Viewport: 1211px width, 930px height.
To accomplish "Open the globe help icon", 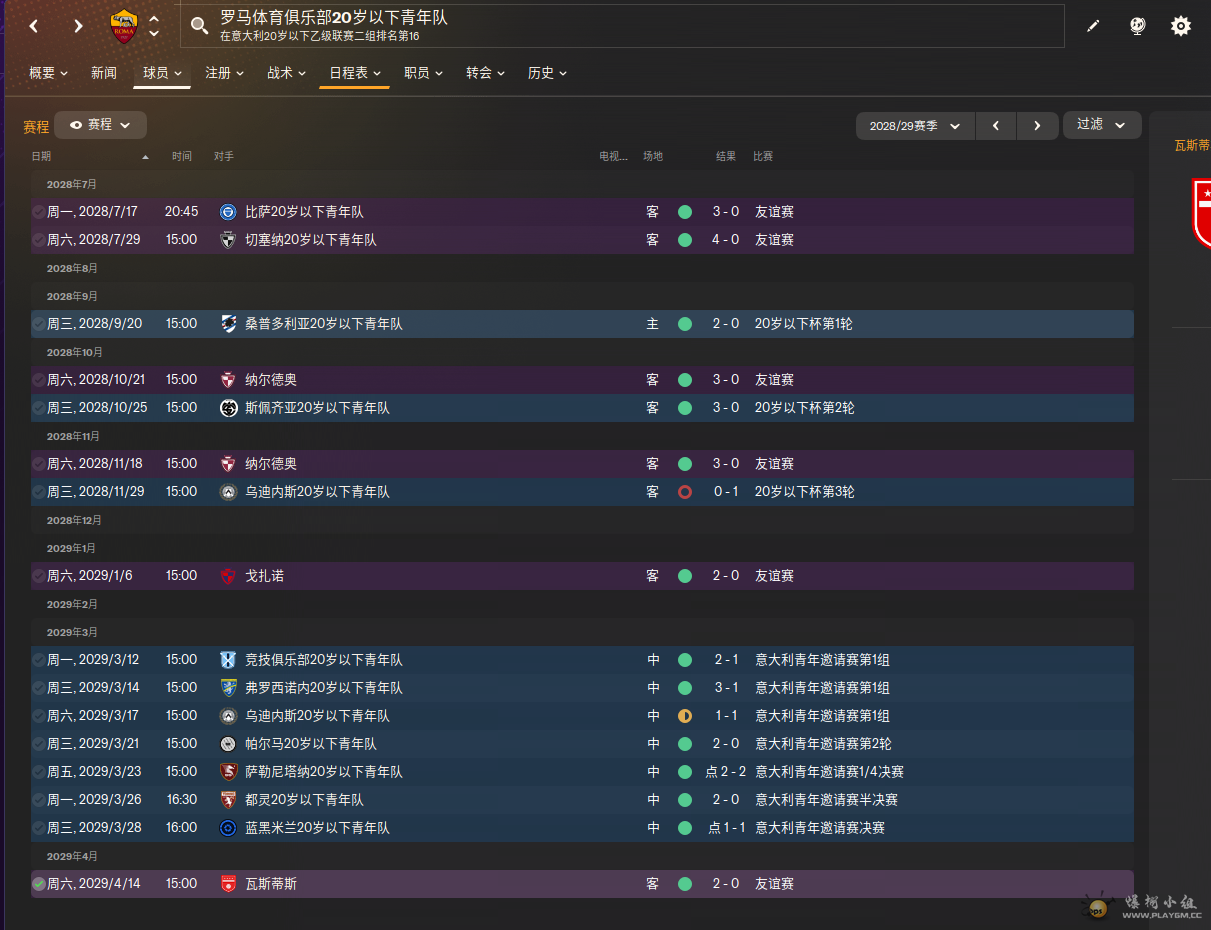I will [x=1137, y=26].
